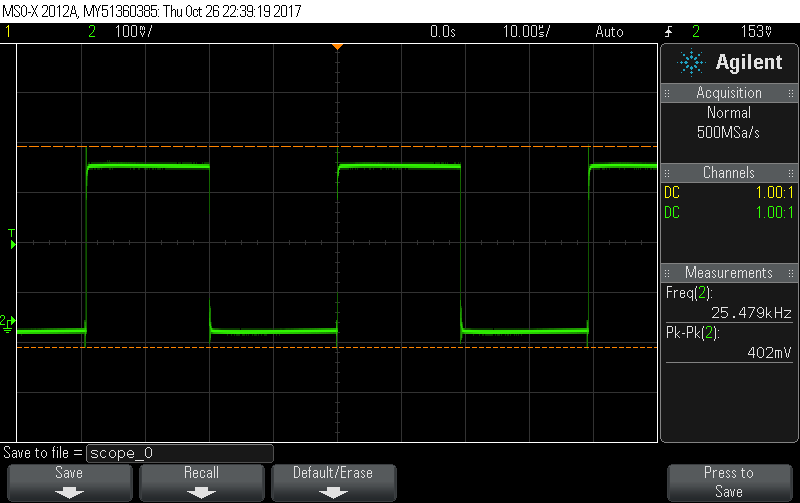Click the grip dots right of Channels
The image size is (800, 503).
click(791, 173)
